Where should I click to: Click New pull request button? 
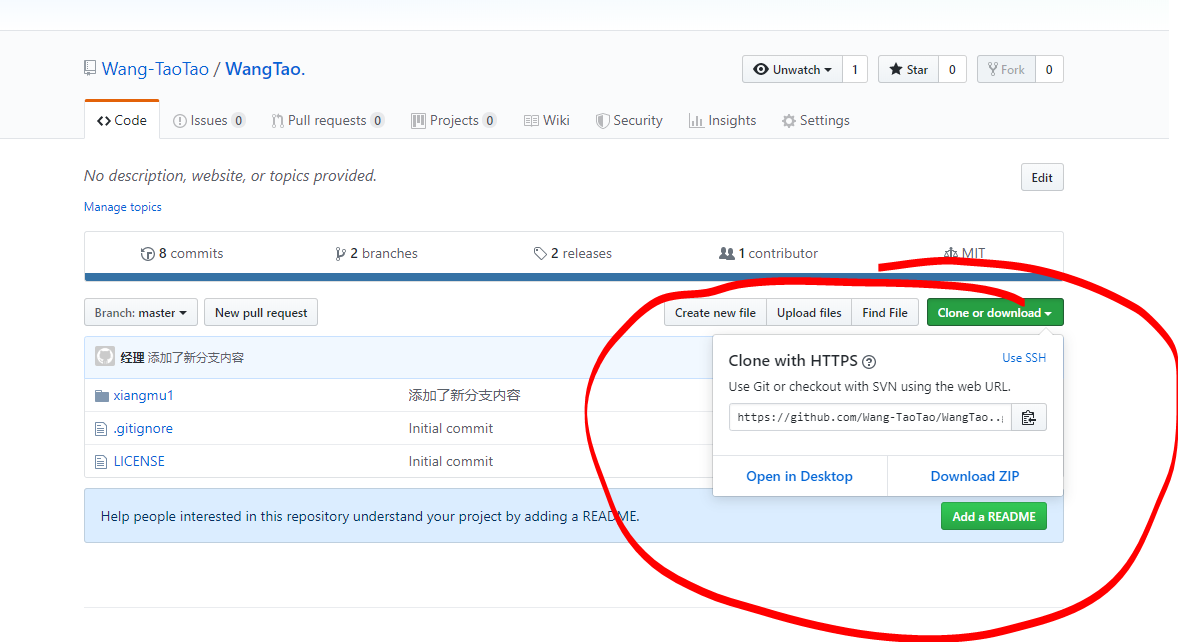pyautogui.click(x=261, y=312)
